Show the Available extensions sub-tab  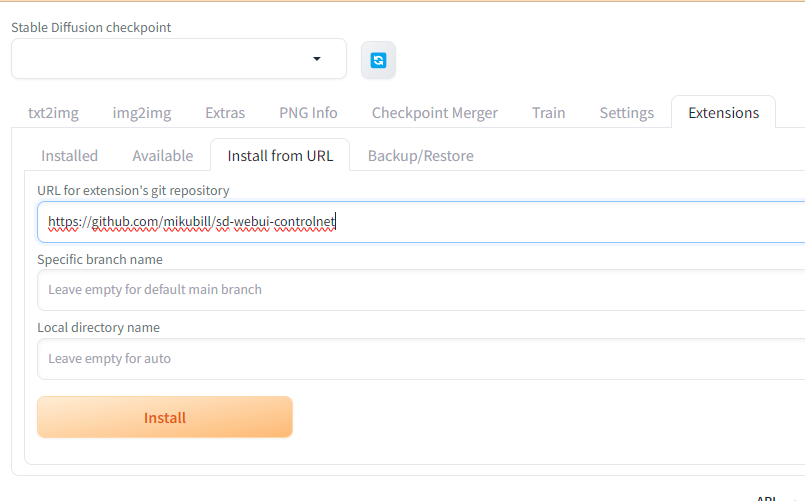[x=163, y=156]
